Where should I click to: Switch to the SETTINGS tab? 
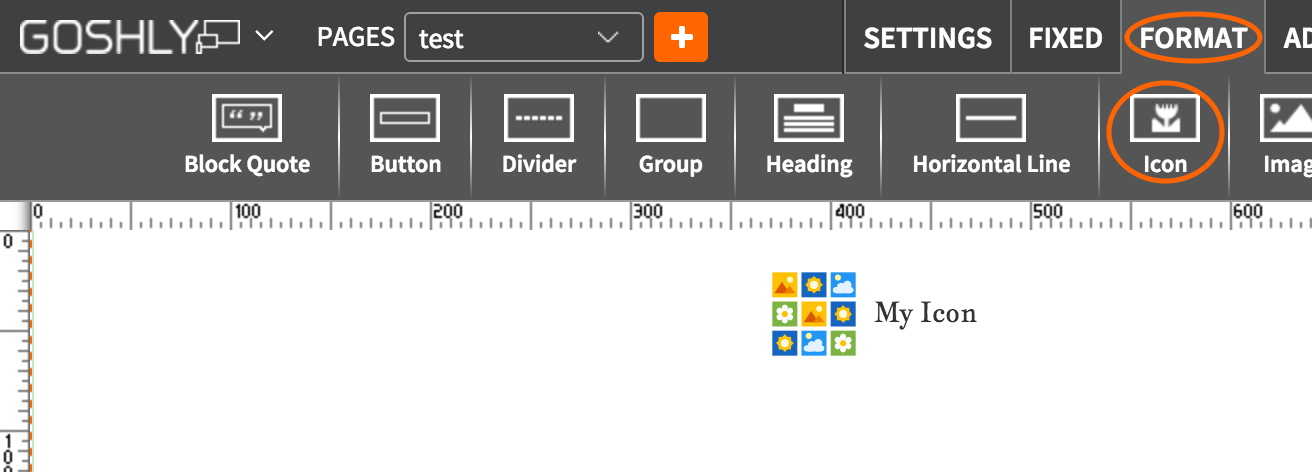(x=927, y=38)
